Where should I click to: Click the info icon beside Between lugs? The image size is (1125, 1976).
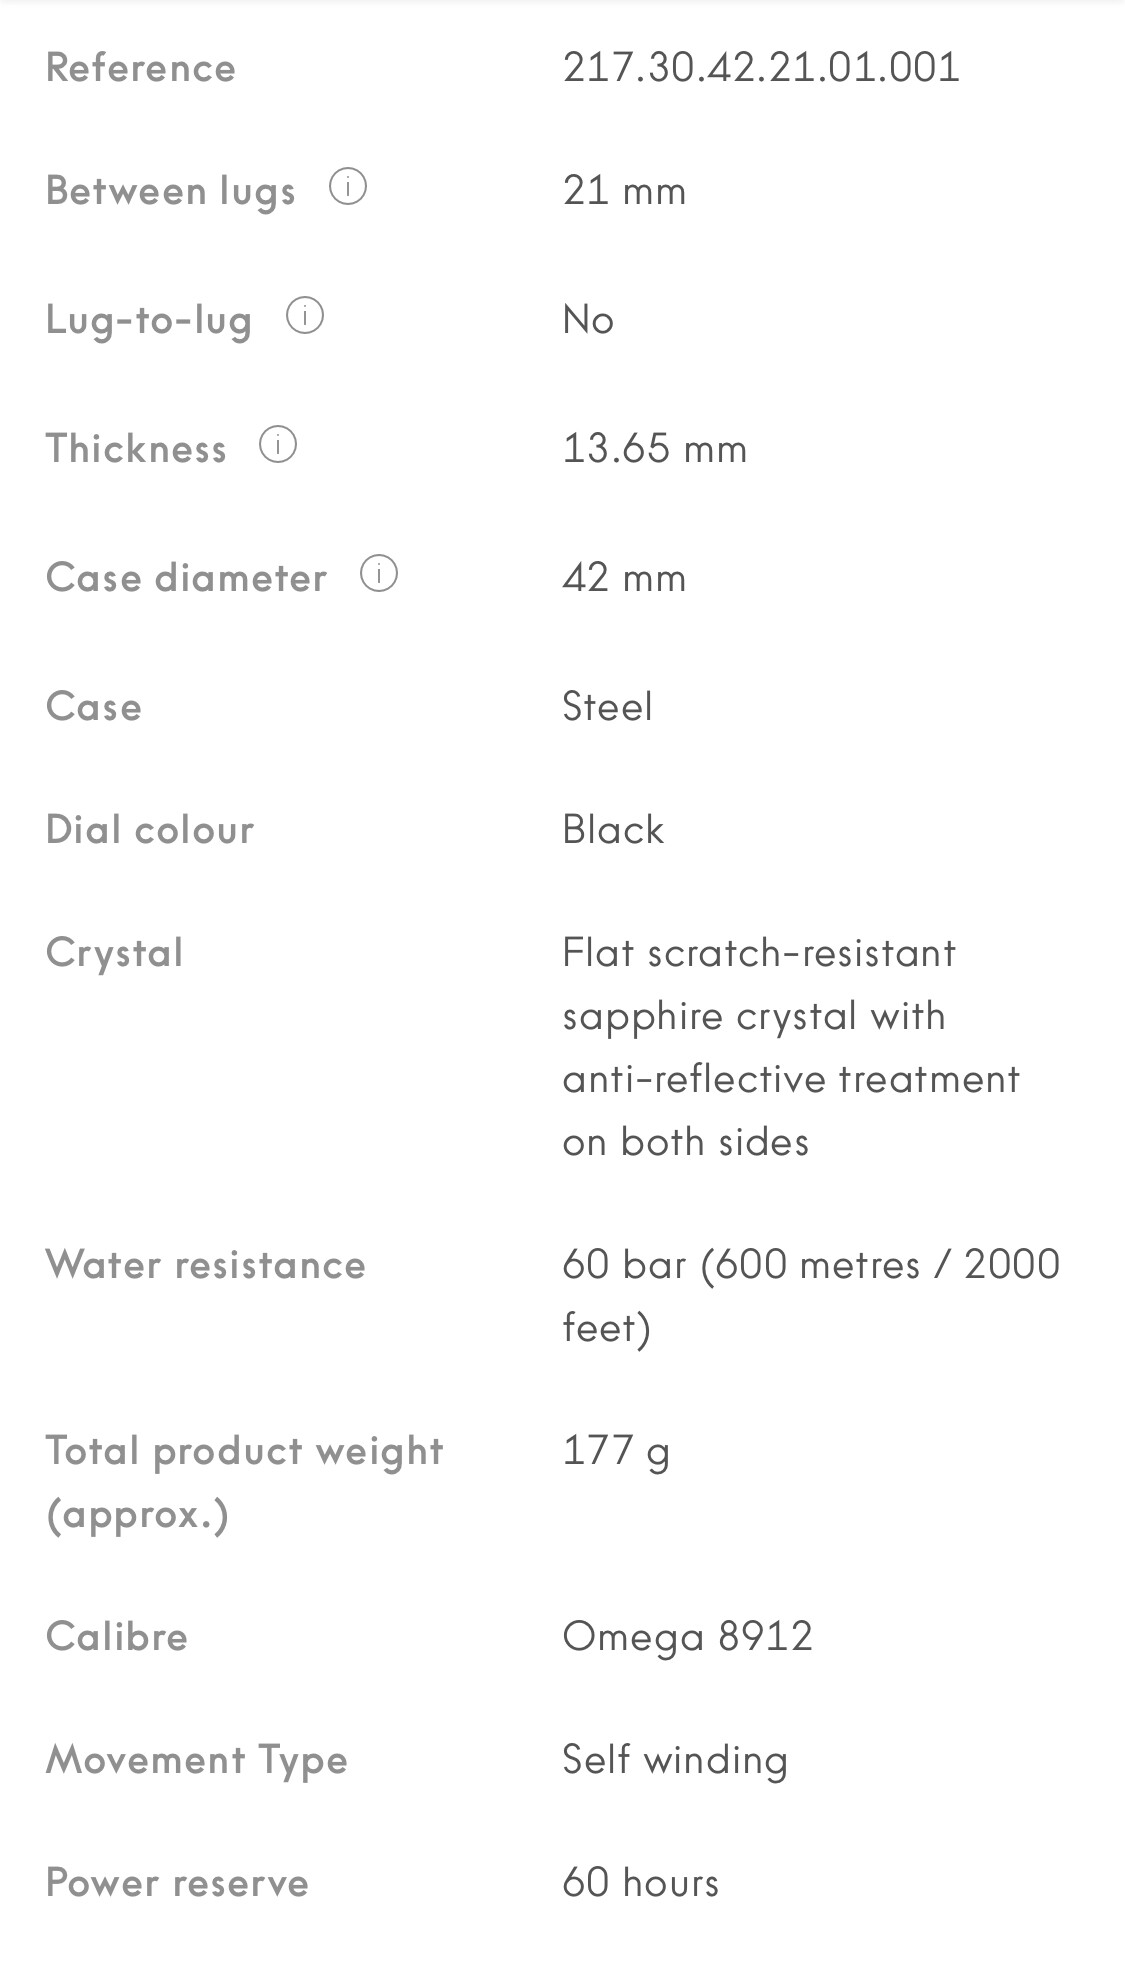coord(348,187)
